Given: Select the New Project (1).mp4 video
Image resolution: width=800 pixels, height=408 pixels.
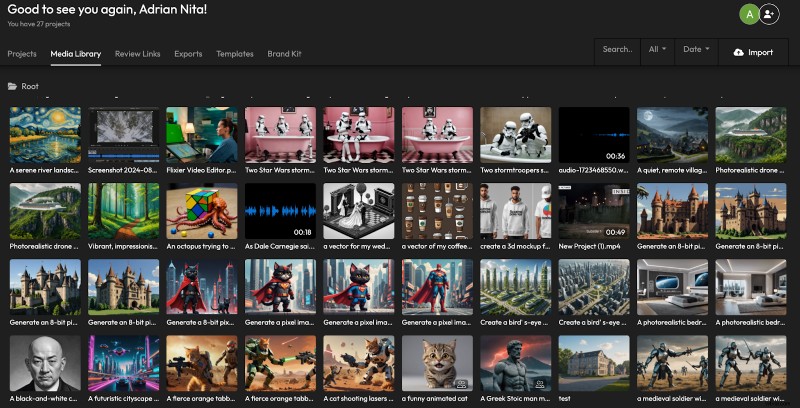Looking at the screenshot, I should [594, 211].
